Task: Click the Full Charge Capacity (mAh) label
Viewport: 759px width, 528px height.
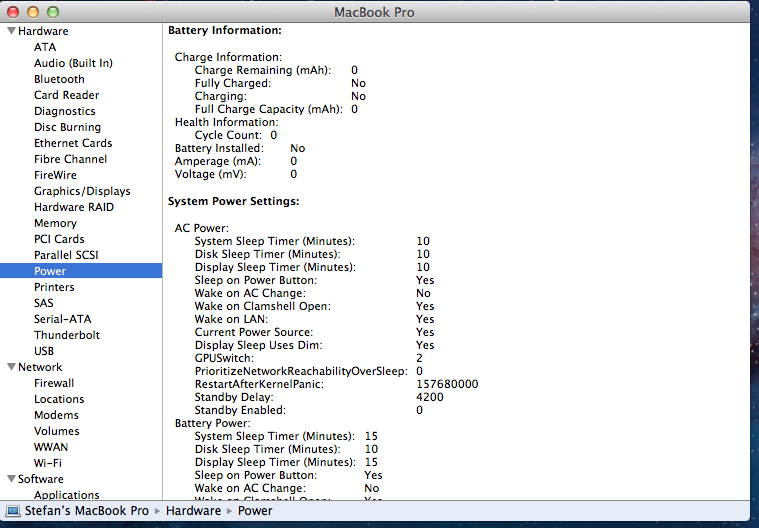Action: click(x=269, y=109)
